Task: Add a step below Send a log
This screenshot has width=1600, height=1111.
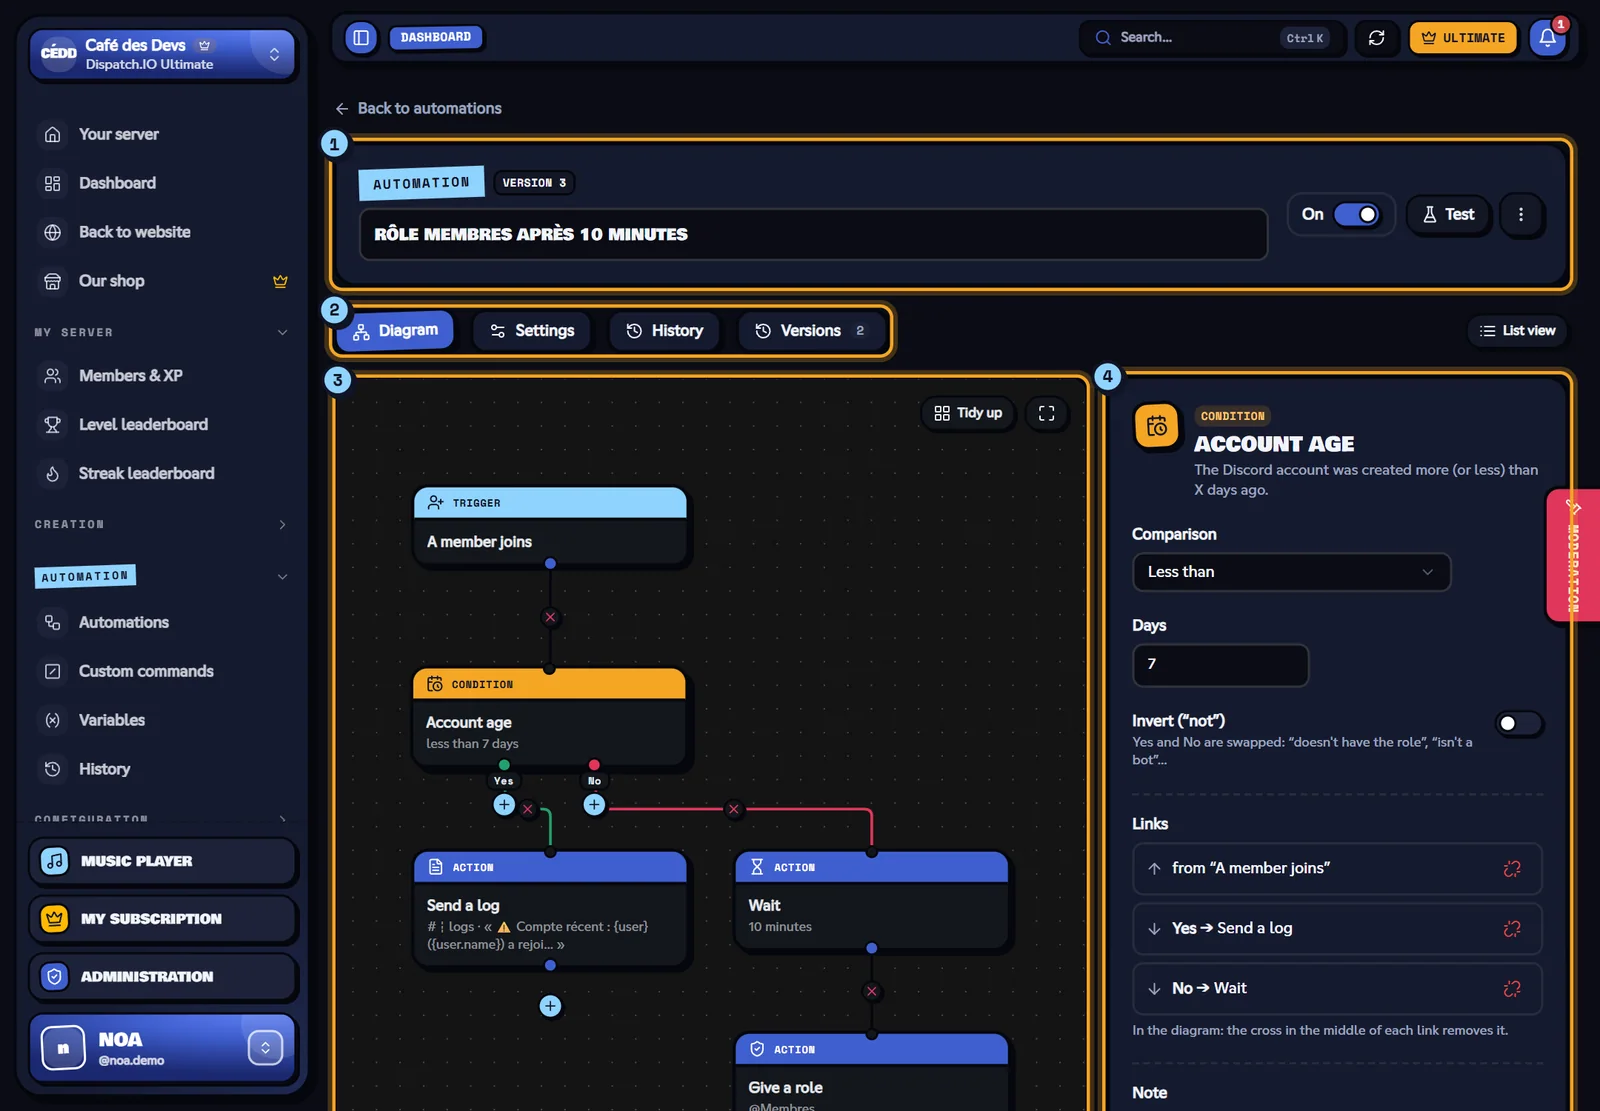Action: point(550,1006)
